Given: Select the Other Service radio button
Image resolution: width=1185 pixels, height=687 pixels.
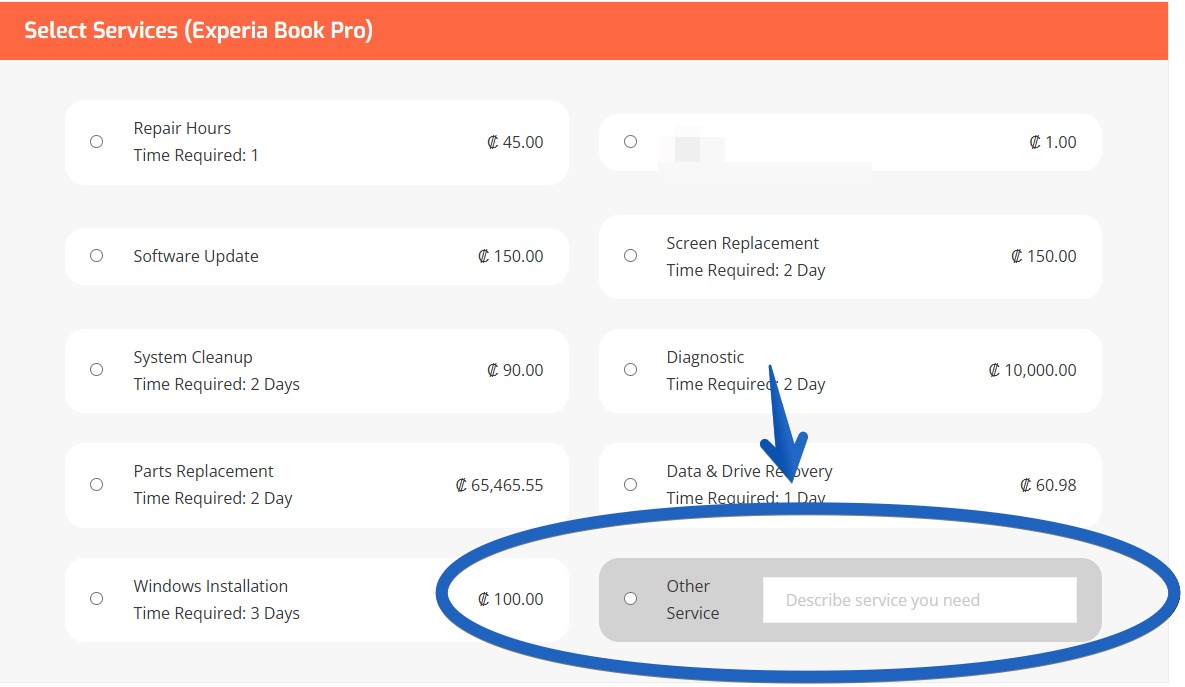Looking at the screenshot, I should (630, 599).
